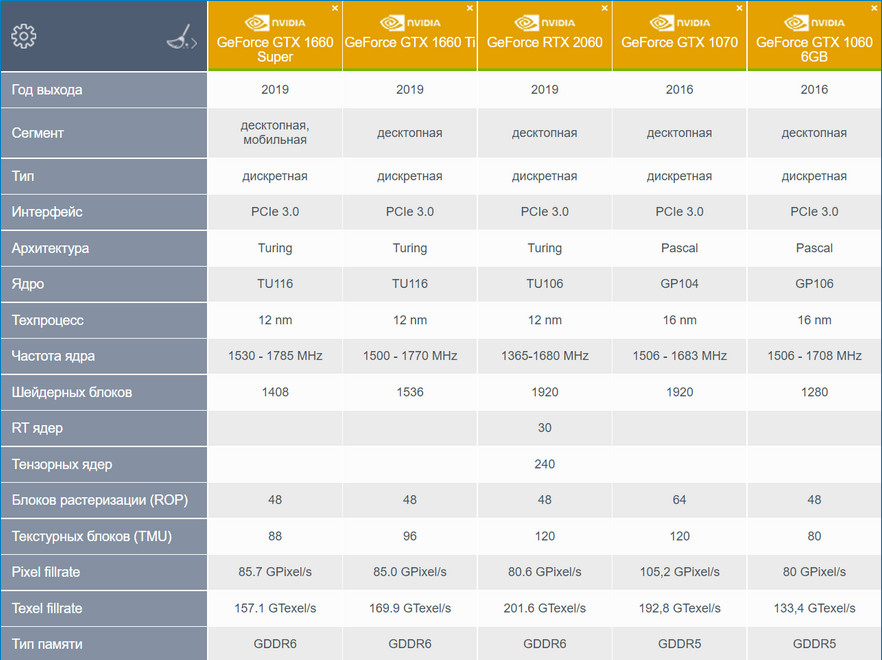Remove GeForce GTX 1660 Super column

point(335,8)
